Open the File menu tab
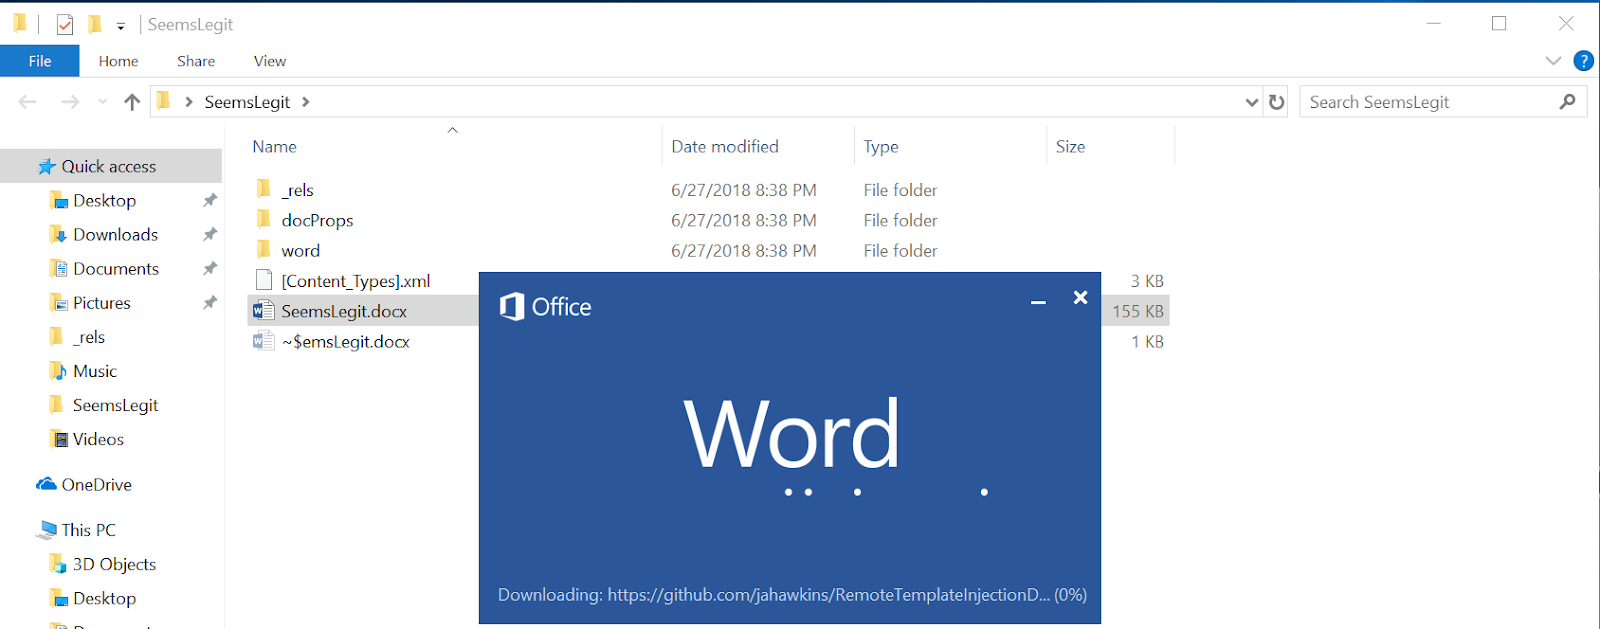Screen dimensions: 1600x629 click(x=40, y=61)
